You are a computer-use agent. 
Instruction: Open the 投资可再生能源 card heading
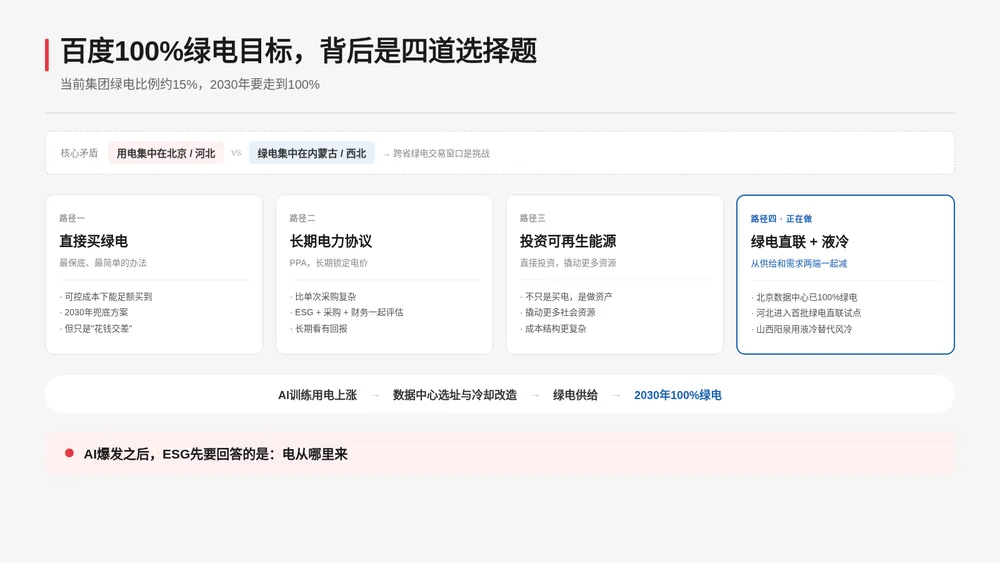568,241
